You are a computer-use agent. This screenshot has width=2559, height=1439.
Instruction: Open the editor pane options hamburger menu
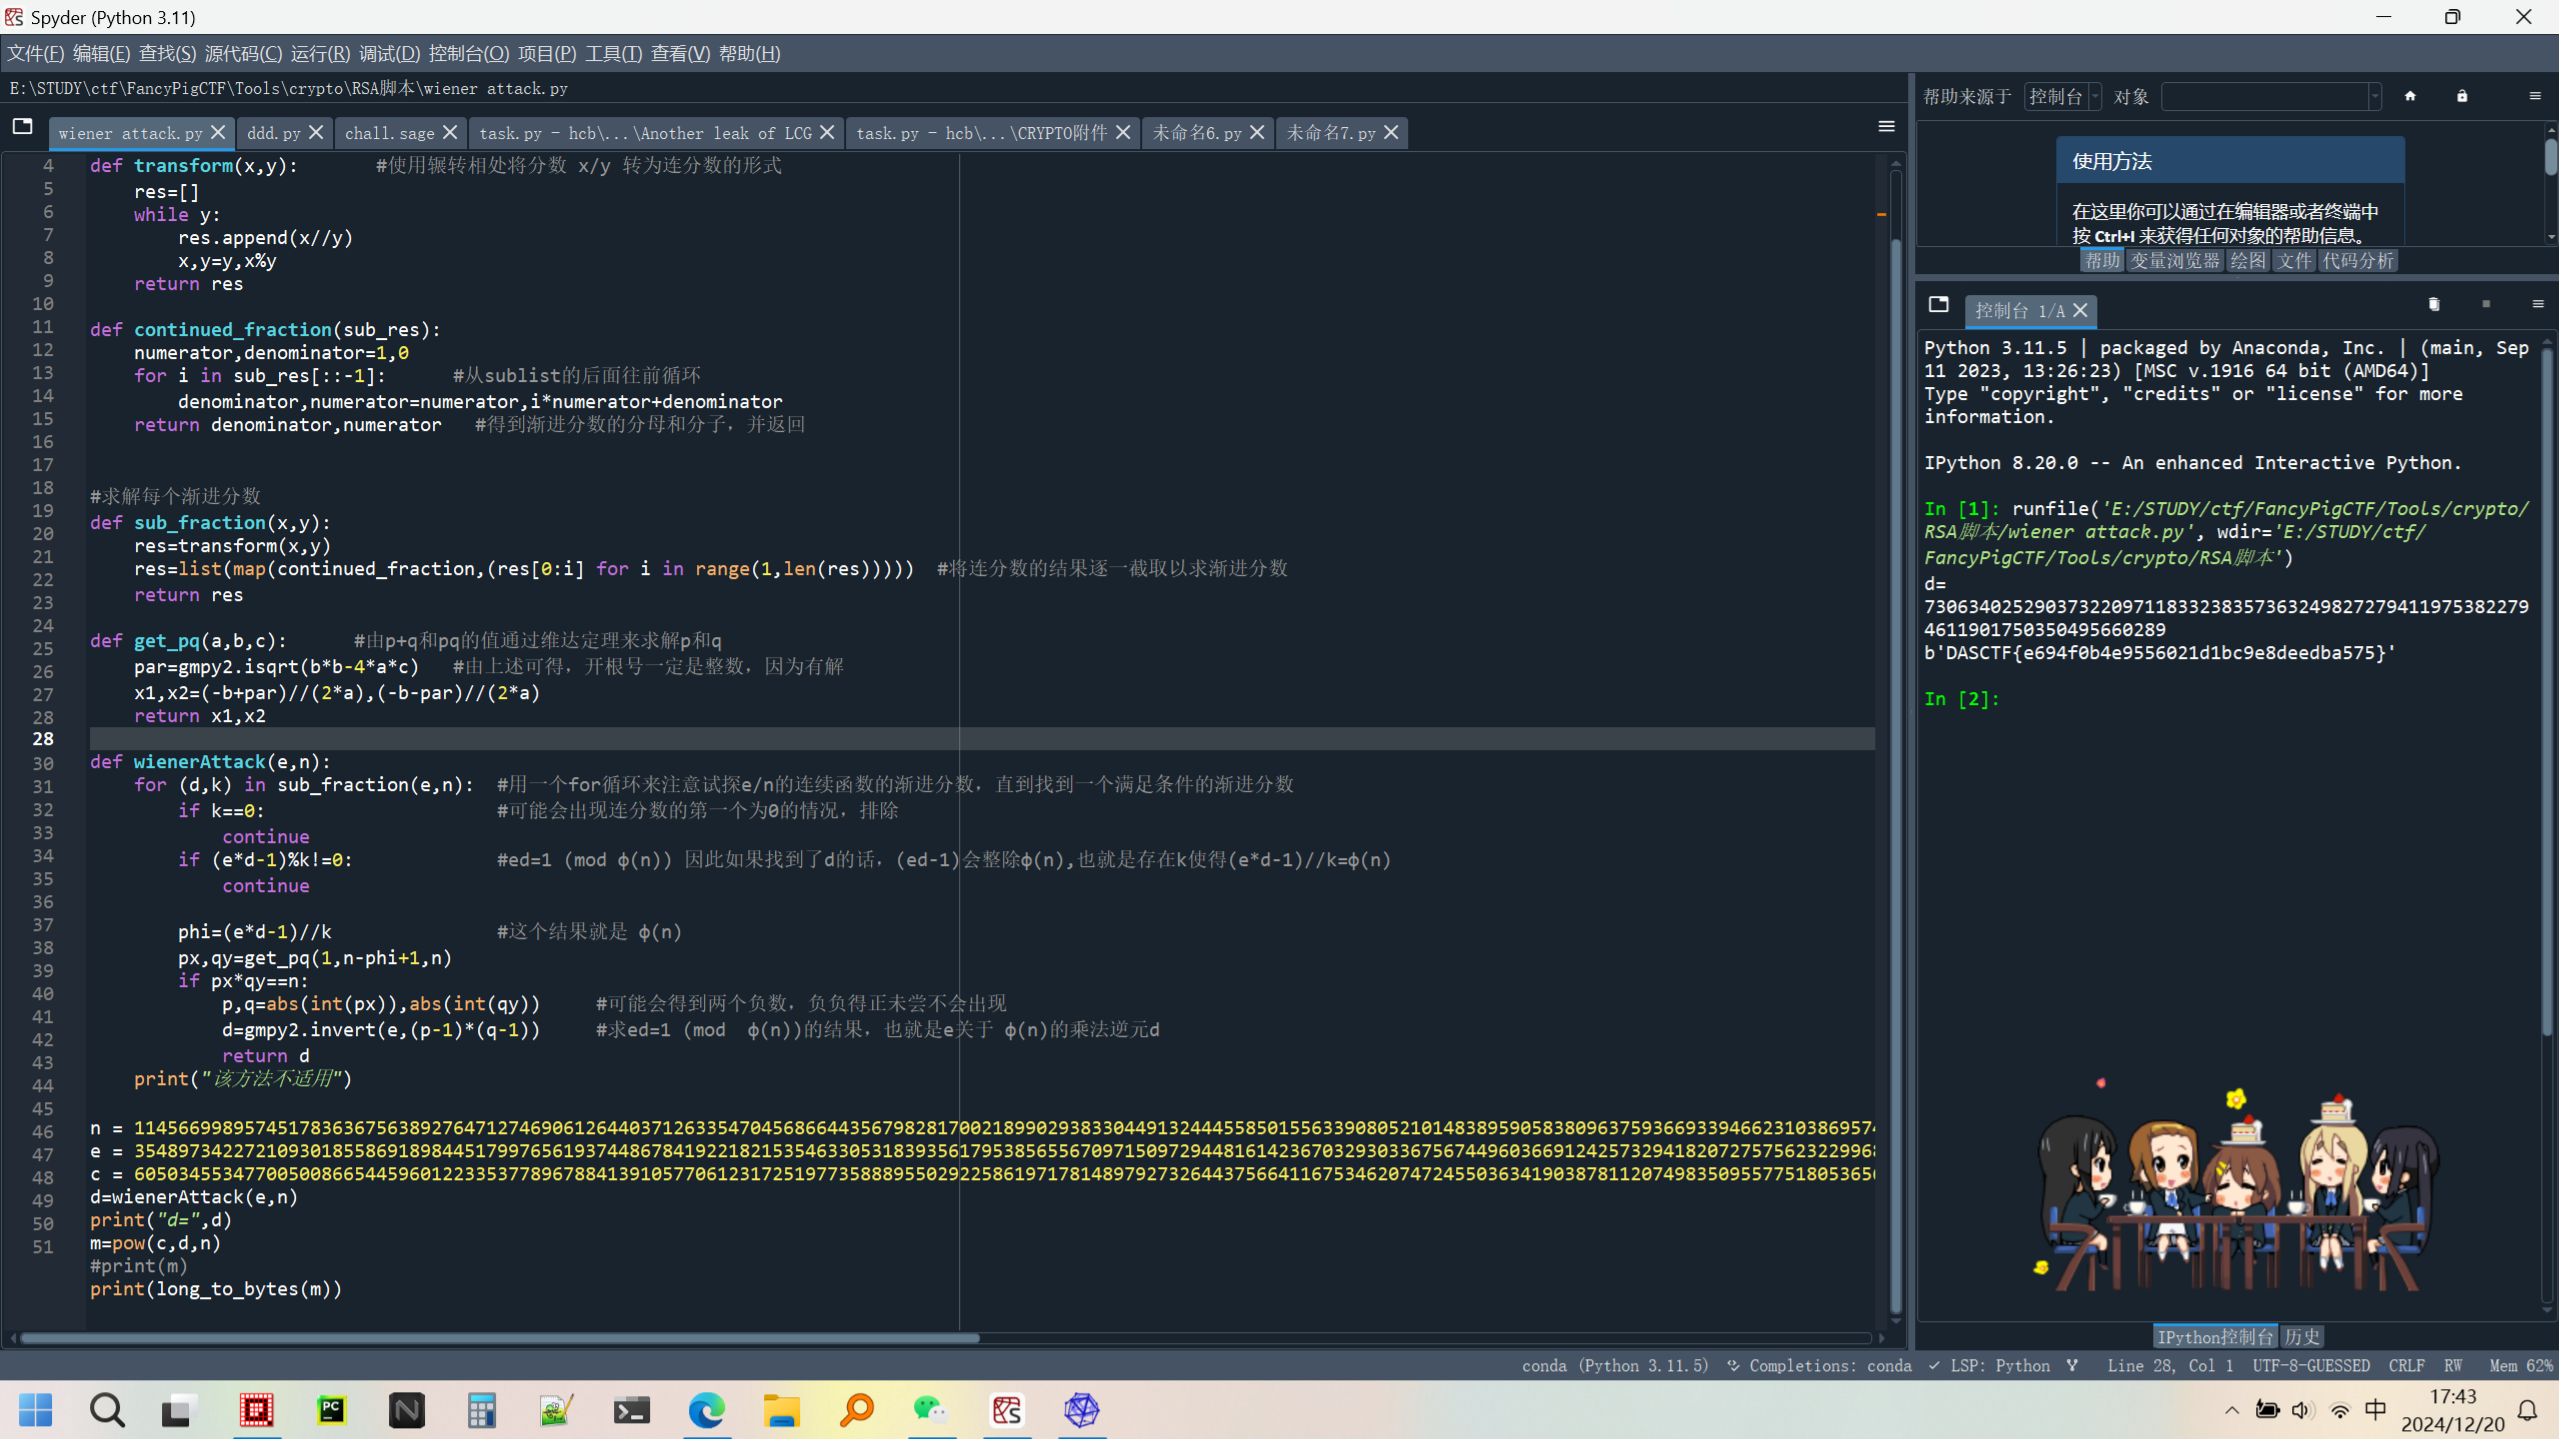[1886, 126]
